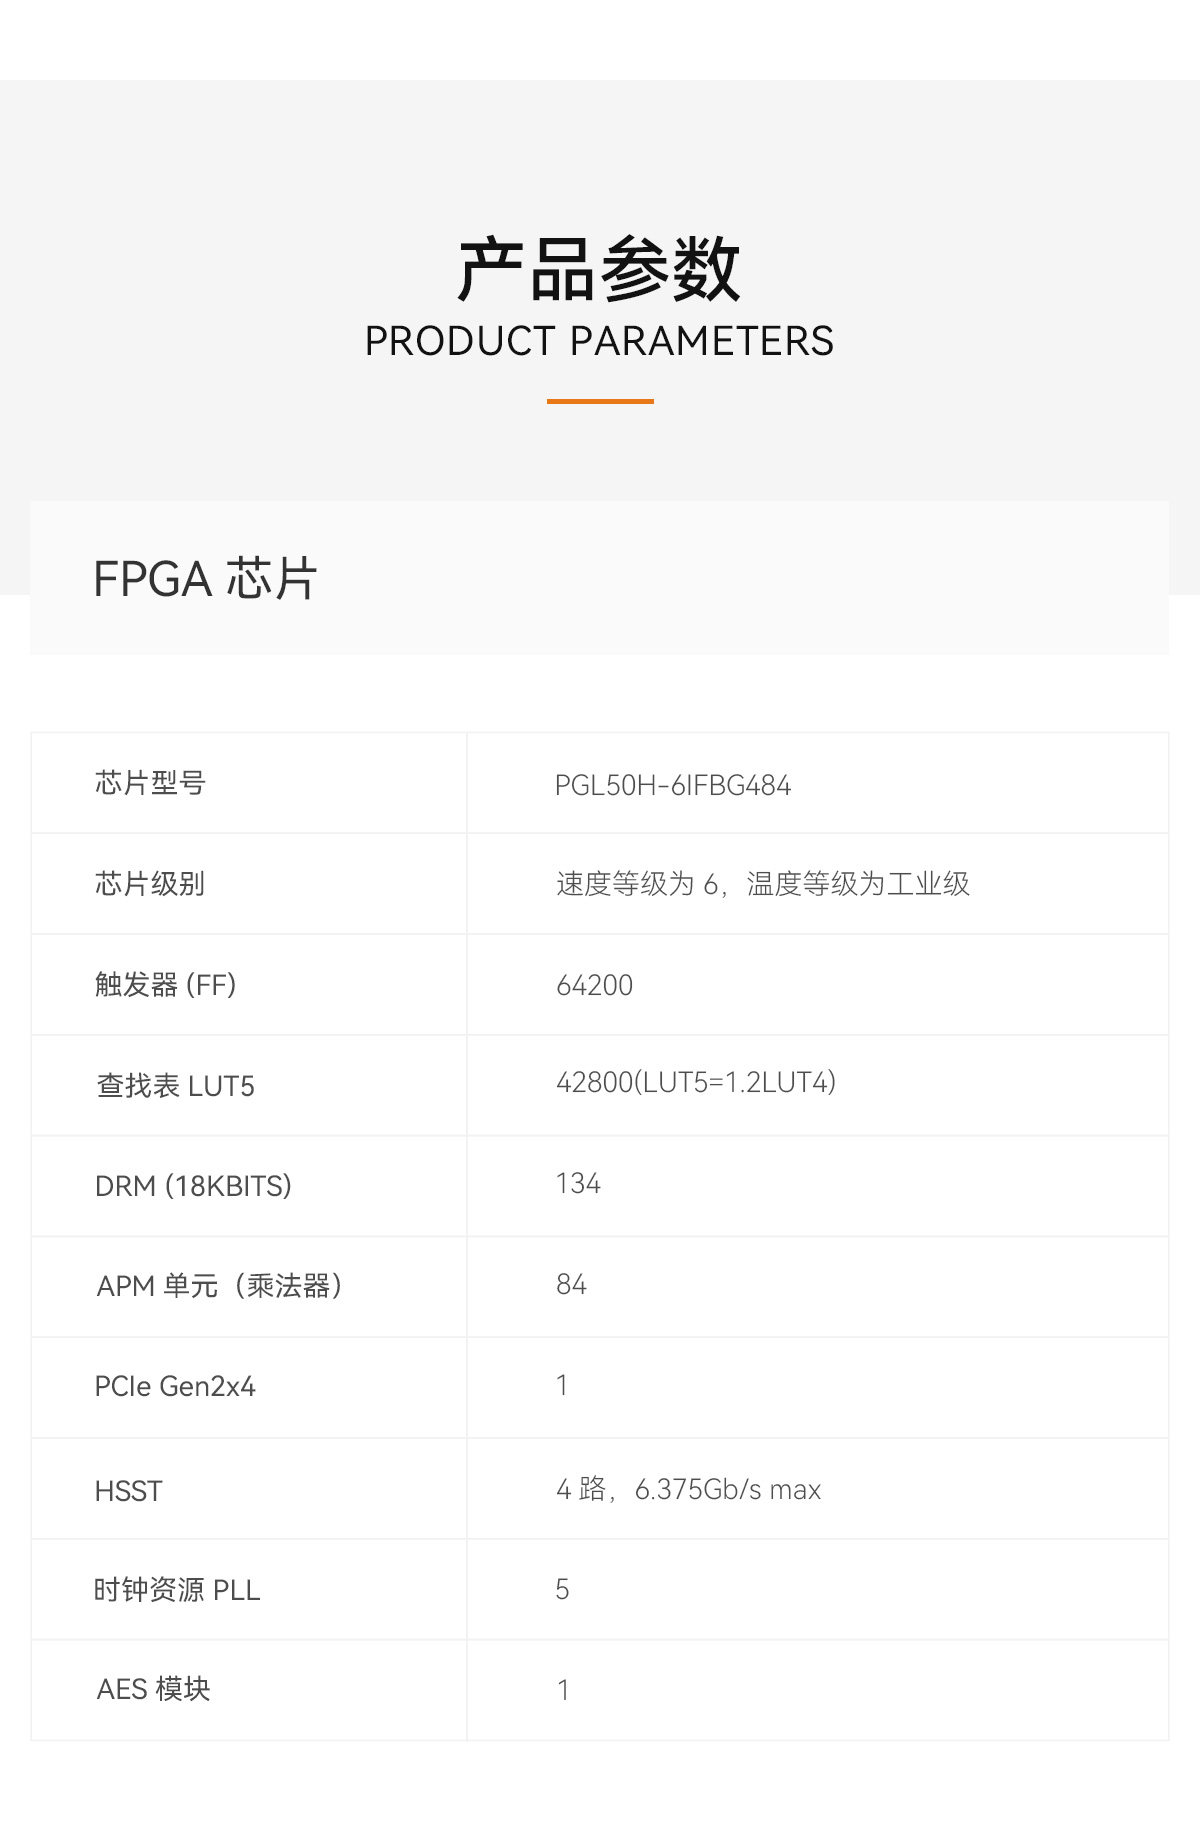Click the AES 模块 label
Image resolution: width=1200 pixels, height=1830 pixels.
(x=153, y=1689)
